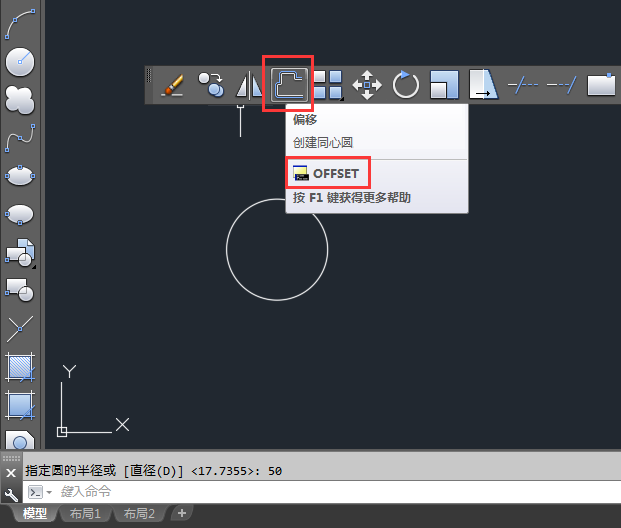The width and height of the screenshot is (621, 528).
Task: Select the Point tool
Action: 20,328
